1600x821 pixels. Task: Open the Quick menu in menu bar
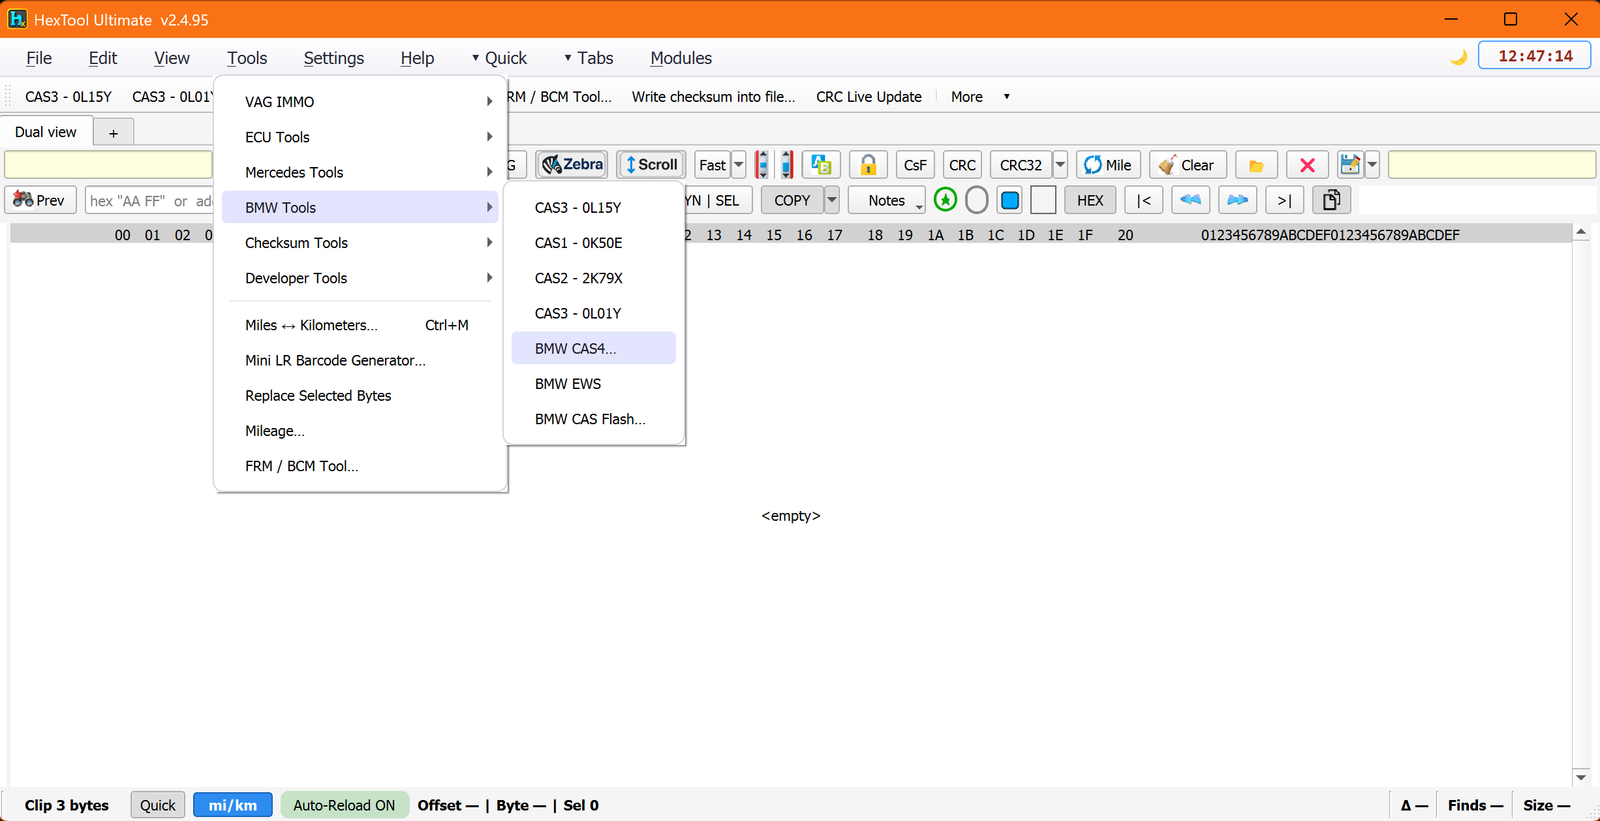(499, 58)
